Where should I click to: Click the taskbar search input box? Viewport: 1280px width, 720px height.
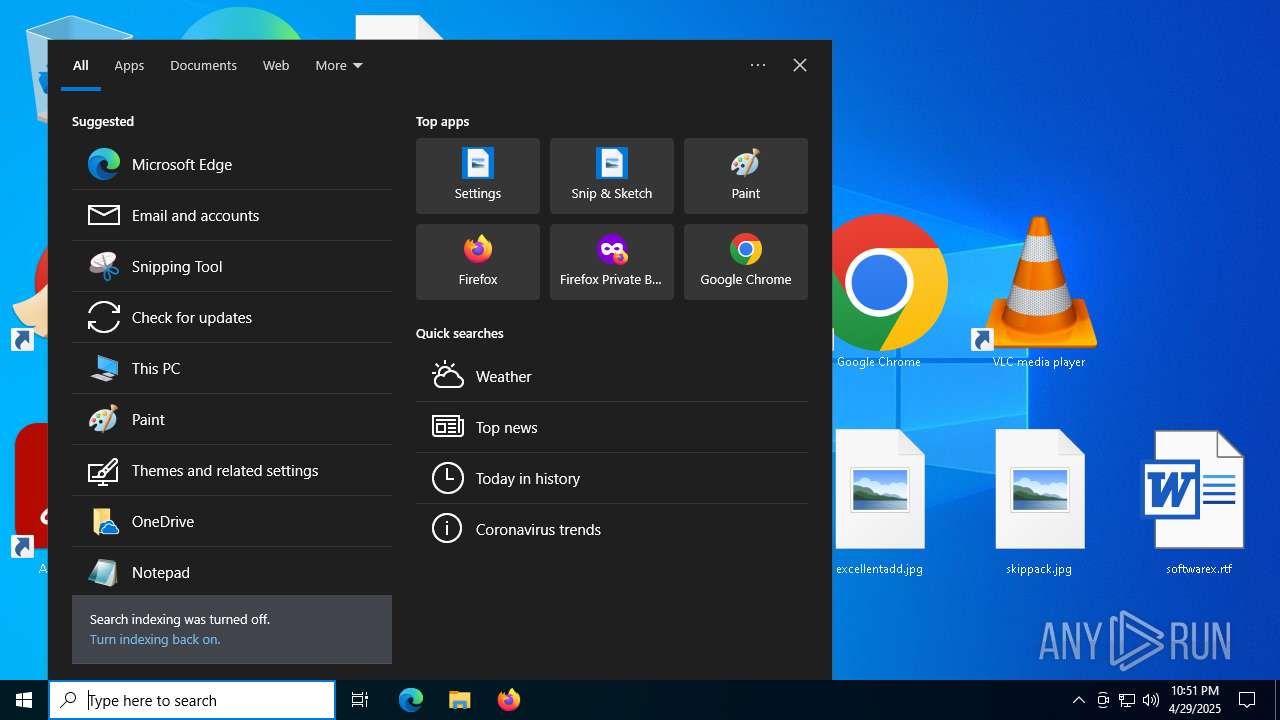192,700
